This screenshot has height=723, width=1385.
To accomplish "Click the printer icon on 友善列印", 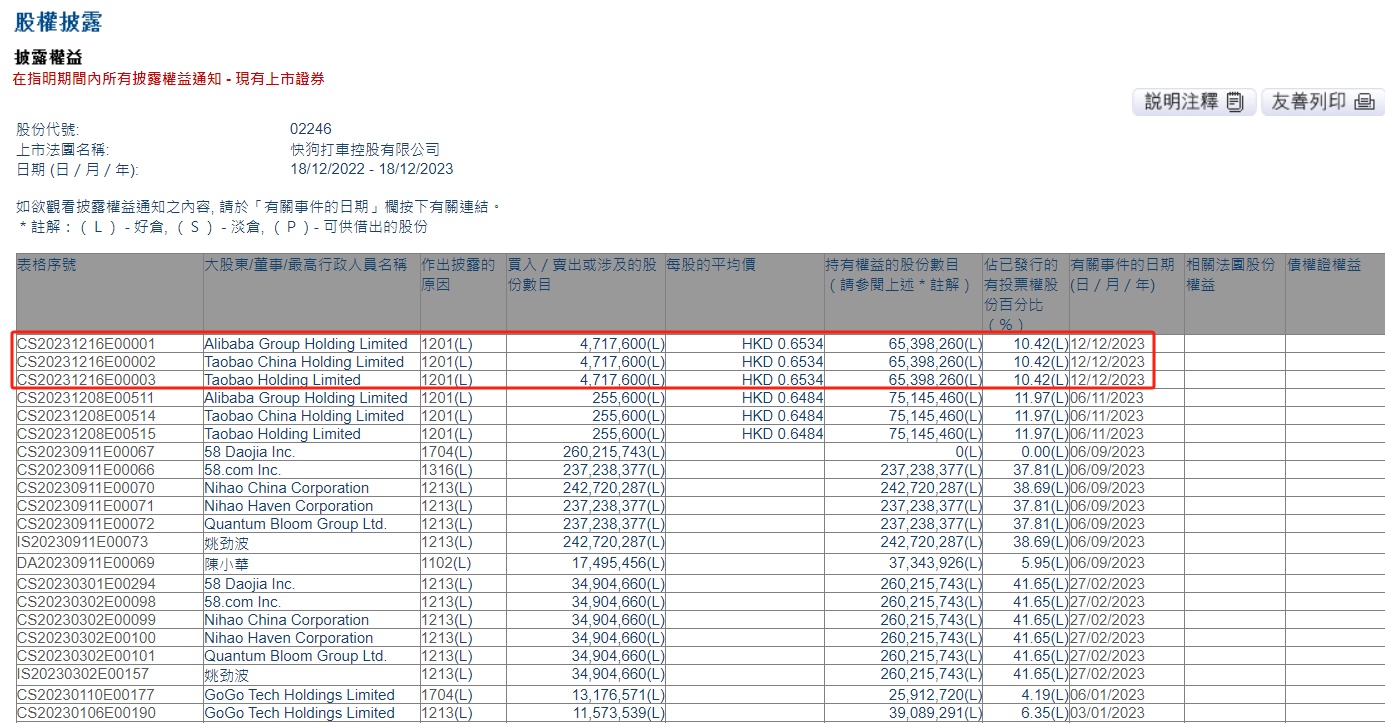I will (1364, 102).
